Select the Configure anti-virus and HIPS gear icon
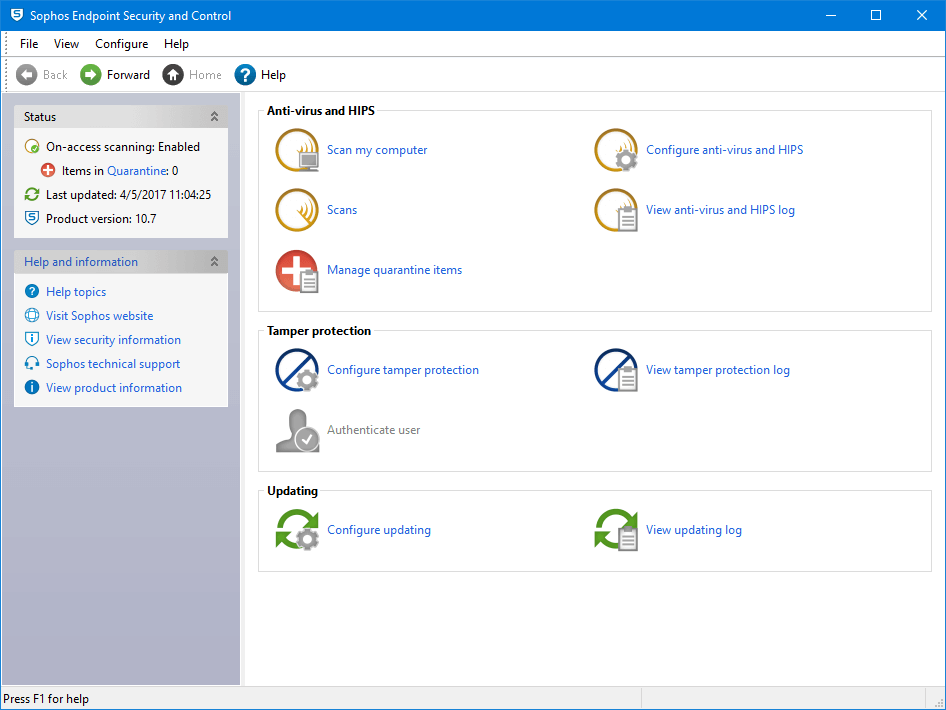The height and width of the screenshot is (710, 946). tap(616, 150)
